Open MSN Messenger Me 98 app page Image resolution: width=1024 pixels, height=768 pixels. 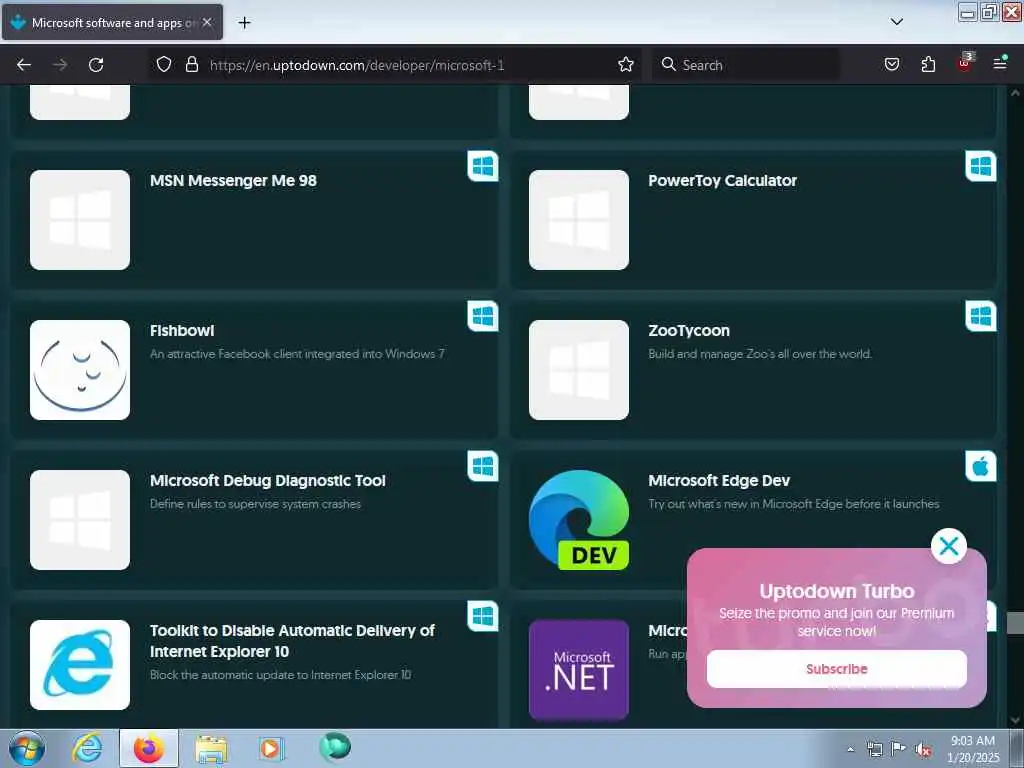[x=233, y=181]
